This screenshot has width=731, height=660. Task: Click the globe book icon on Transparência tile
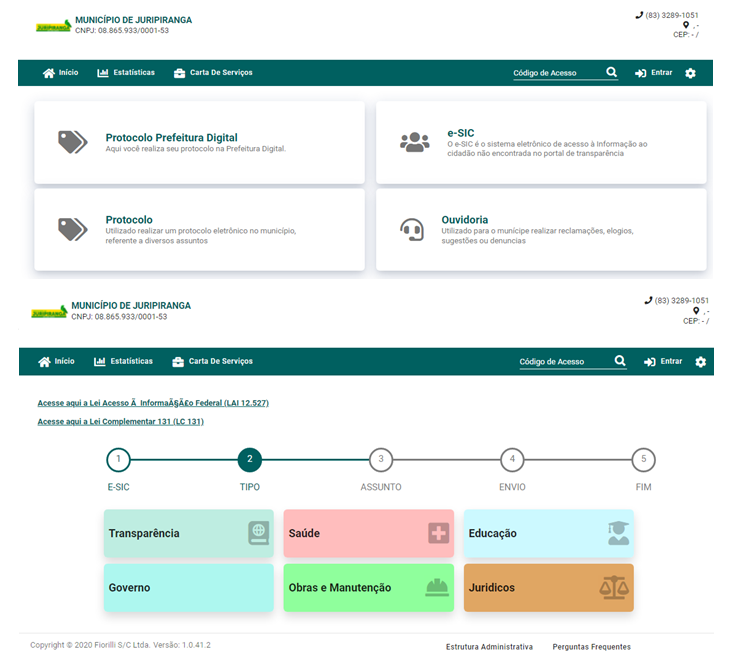point(259,533)
